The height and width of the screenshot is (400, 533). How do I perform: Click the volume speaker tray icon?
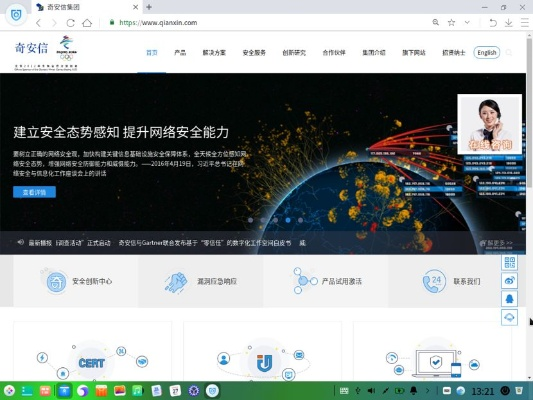[x=371, y=391]
